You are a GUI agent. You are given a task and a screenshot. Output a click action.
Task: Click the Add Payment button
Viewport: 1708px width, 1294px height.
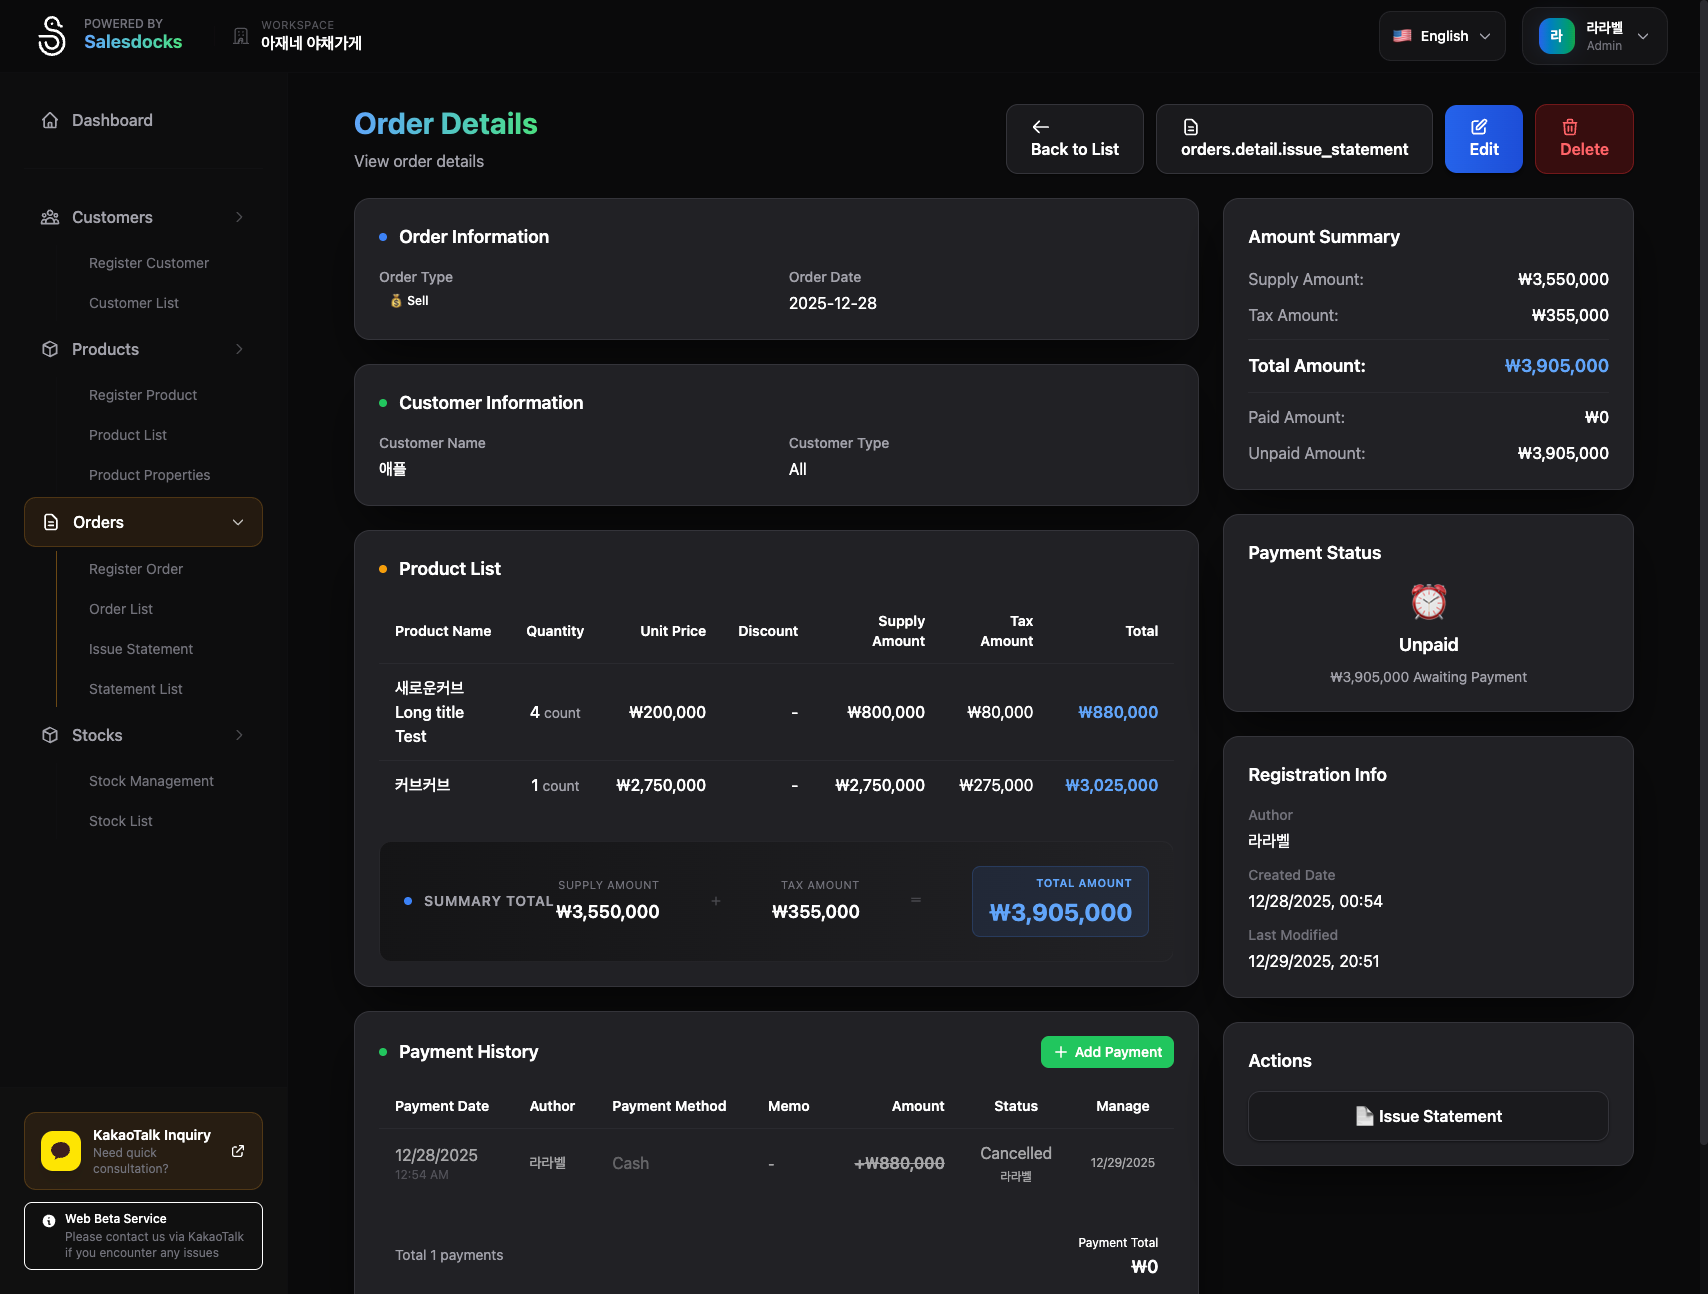tap(1107, 1051)
